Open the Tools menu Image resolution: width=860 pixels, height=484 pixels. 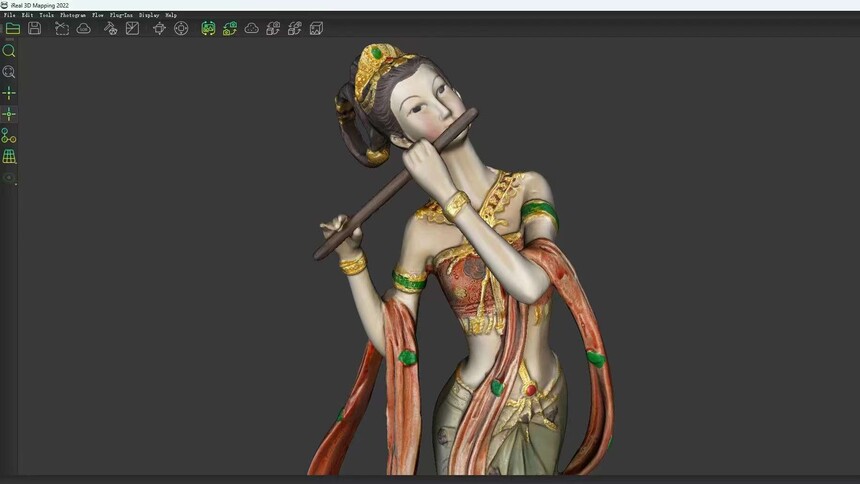(47, 15)
